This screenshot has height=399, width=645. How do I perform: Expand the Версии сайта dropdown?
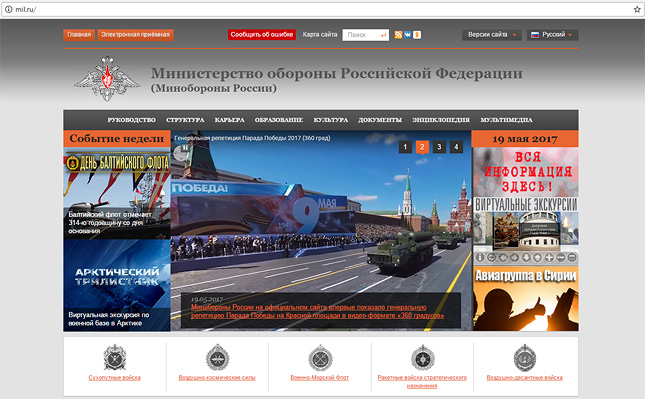click(x=492, y=35)
